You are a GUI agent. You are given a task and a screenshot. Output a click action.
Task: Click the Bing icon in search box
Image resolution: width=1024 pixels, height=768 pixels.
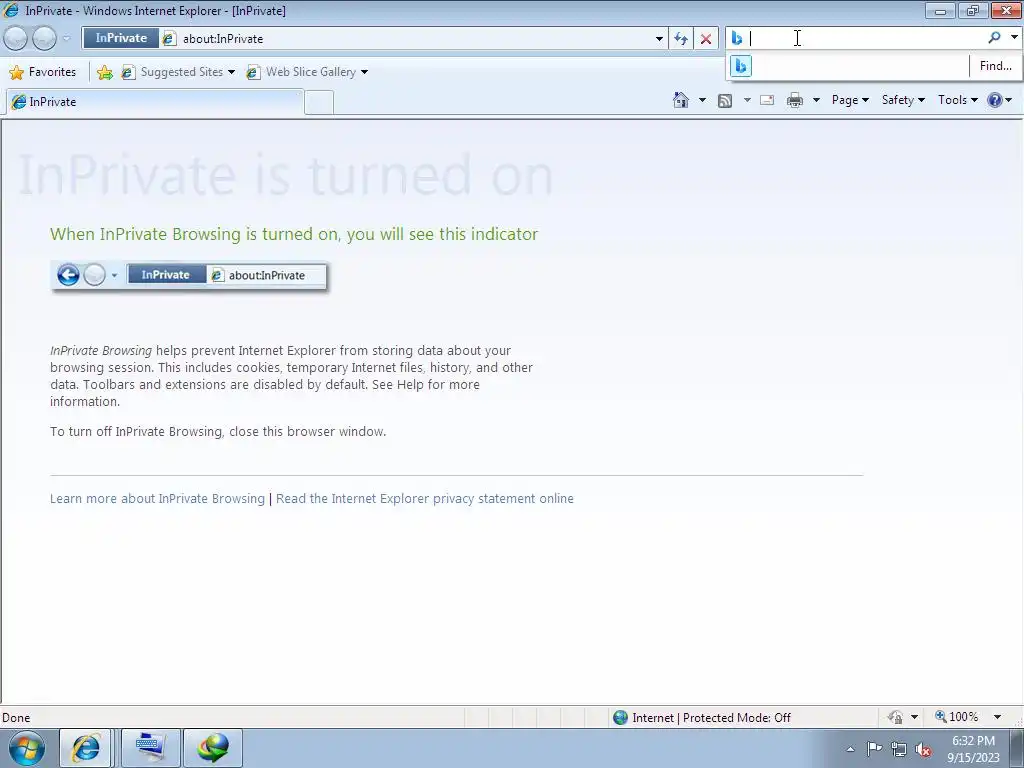[x=737, y=39]
